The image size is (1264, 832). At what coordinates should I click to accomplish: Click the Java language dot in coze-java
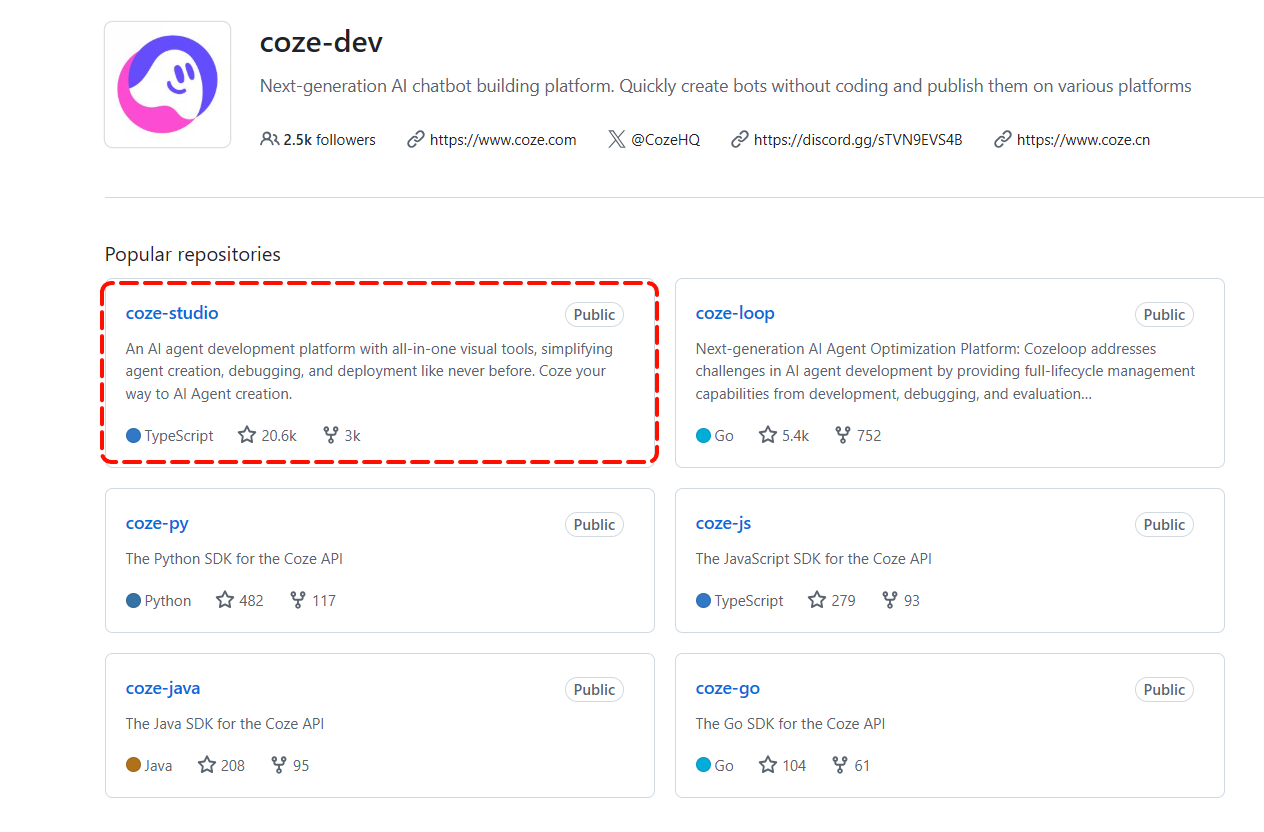[x=133, y=765]
